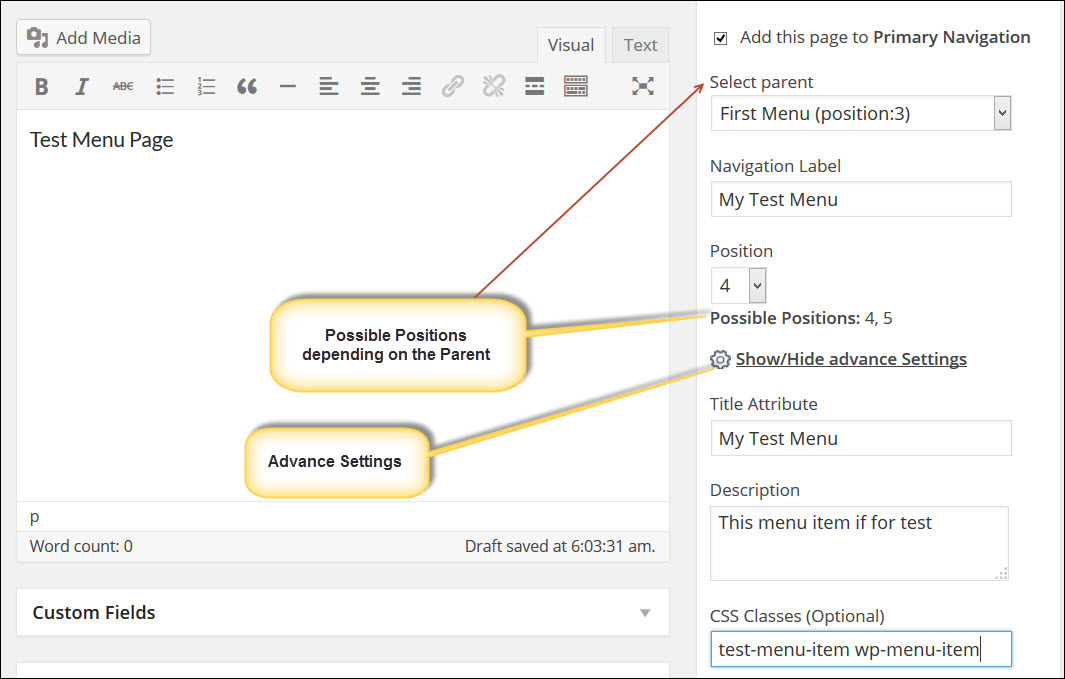Click Show/Hide advance Settings link

851,359
